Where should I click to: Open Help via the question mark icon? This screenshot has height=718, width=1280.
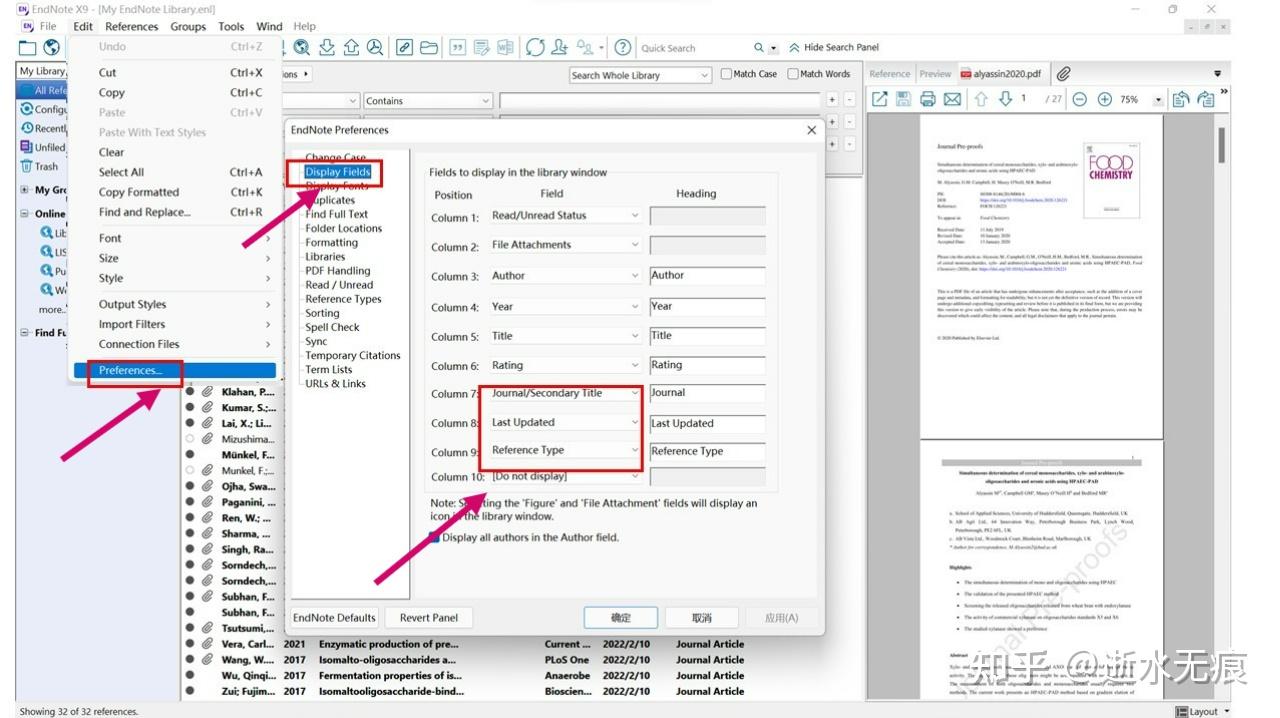coord(622,47)
